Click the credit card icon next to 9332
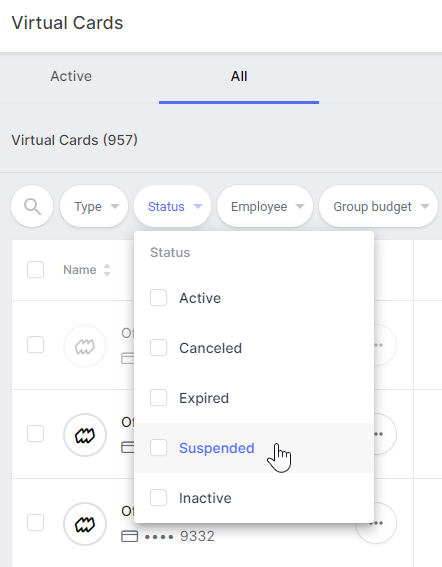Screen dimensions: 442x567 [x=129, y=536]
